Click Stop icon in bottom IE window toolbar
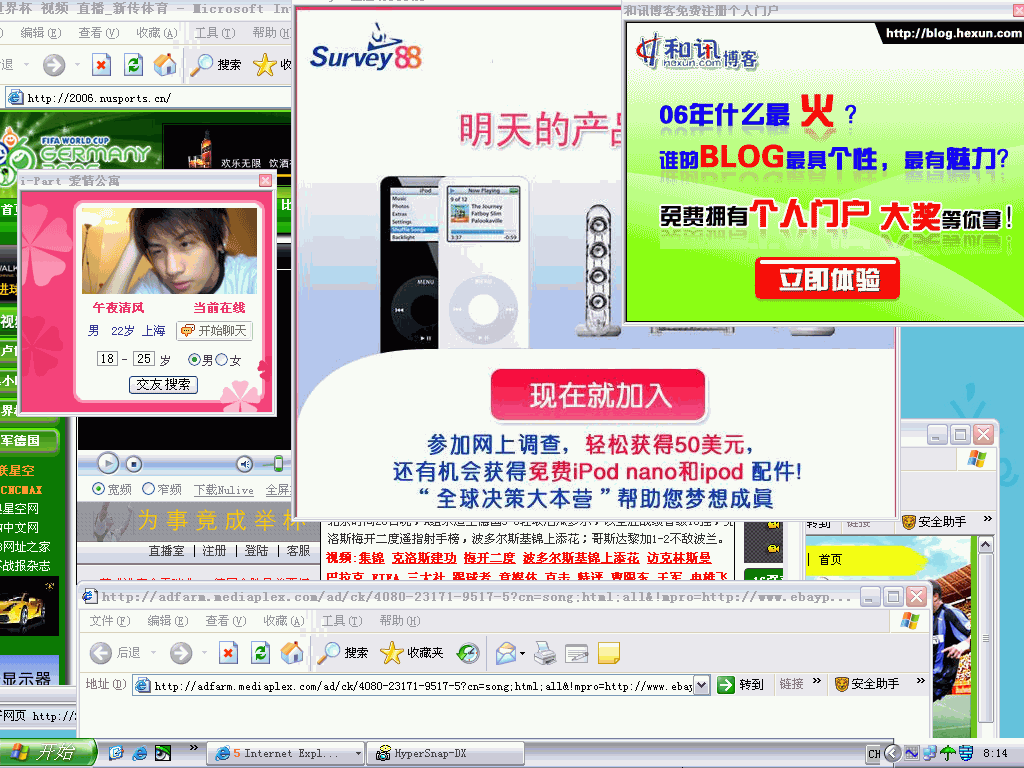The height and width of the screenshot is (768, 1024). click(x=228, y=652)
